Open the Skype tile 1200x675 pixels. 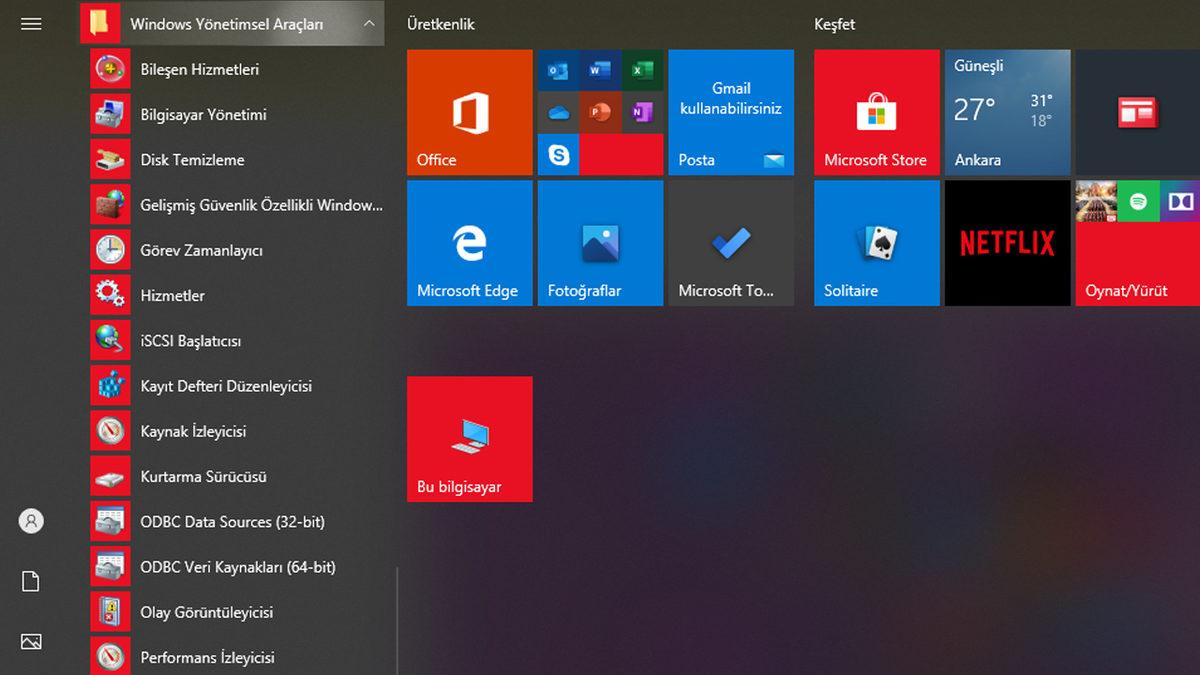558,155
